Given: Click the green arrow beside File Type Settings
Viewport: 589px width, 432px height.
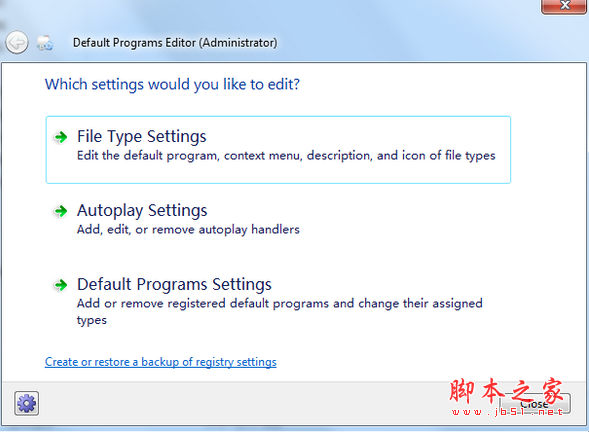Looking at the screenshot, I should tap(60, 137).
